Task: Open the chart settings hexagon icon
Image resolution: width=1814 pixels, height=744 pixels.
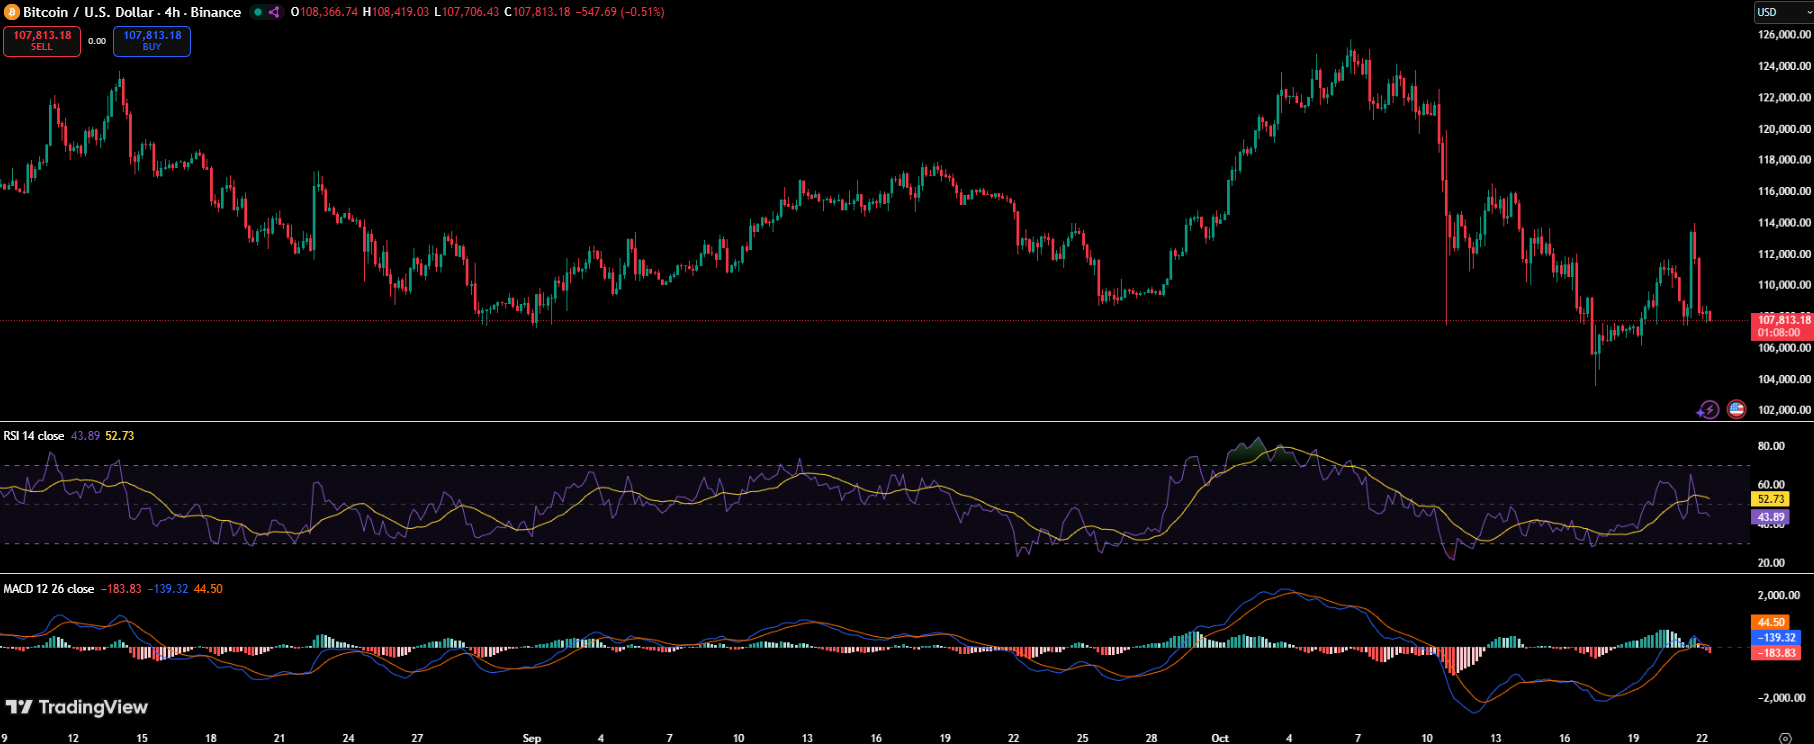Action: [1785, 738]
